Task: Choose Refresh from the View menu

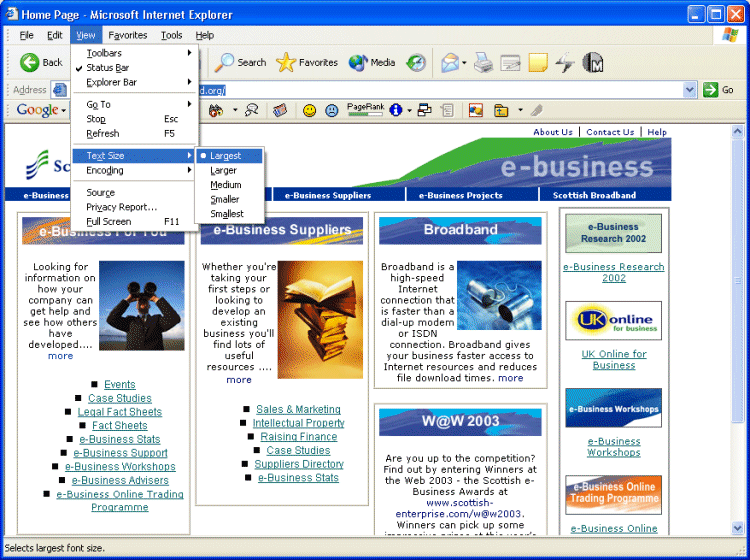Action: [134, 133]
